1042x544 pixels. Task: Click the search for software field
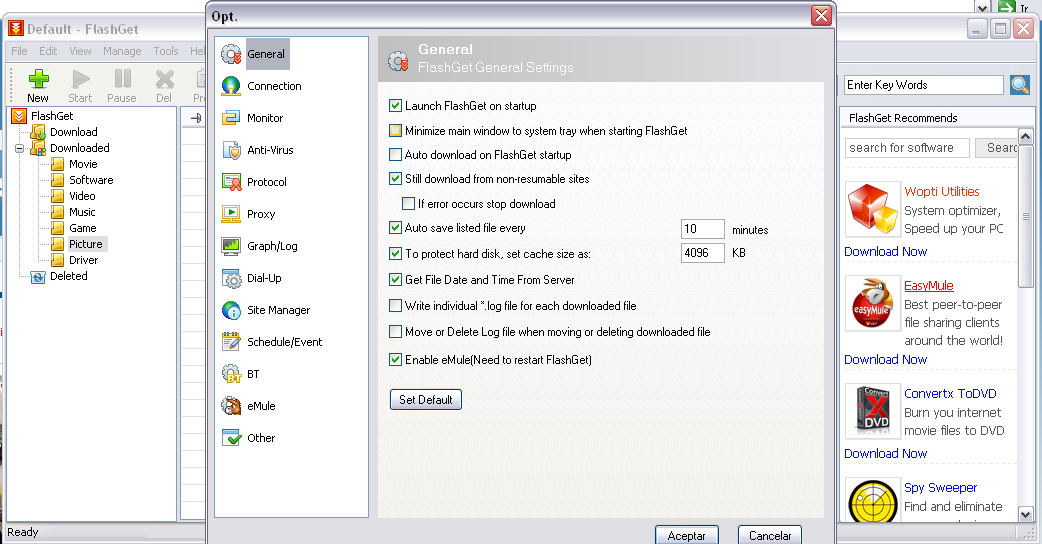(x=907, y=148)
